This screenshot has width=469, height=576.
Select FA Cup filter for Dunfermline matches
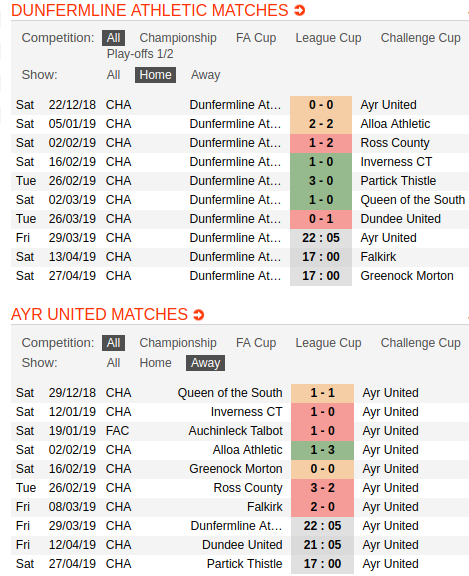coord(256,38)
